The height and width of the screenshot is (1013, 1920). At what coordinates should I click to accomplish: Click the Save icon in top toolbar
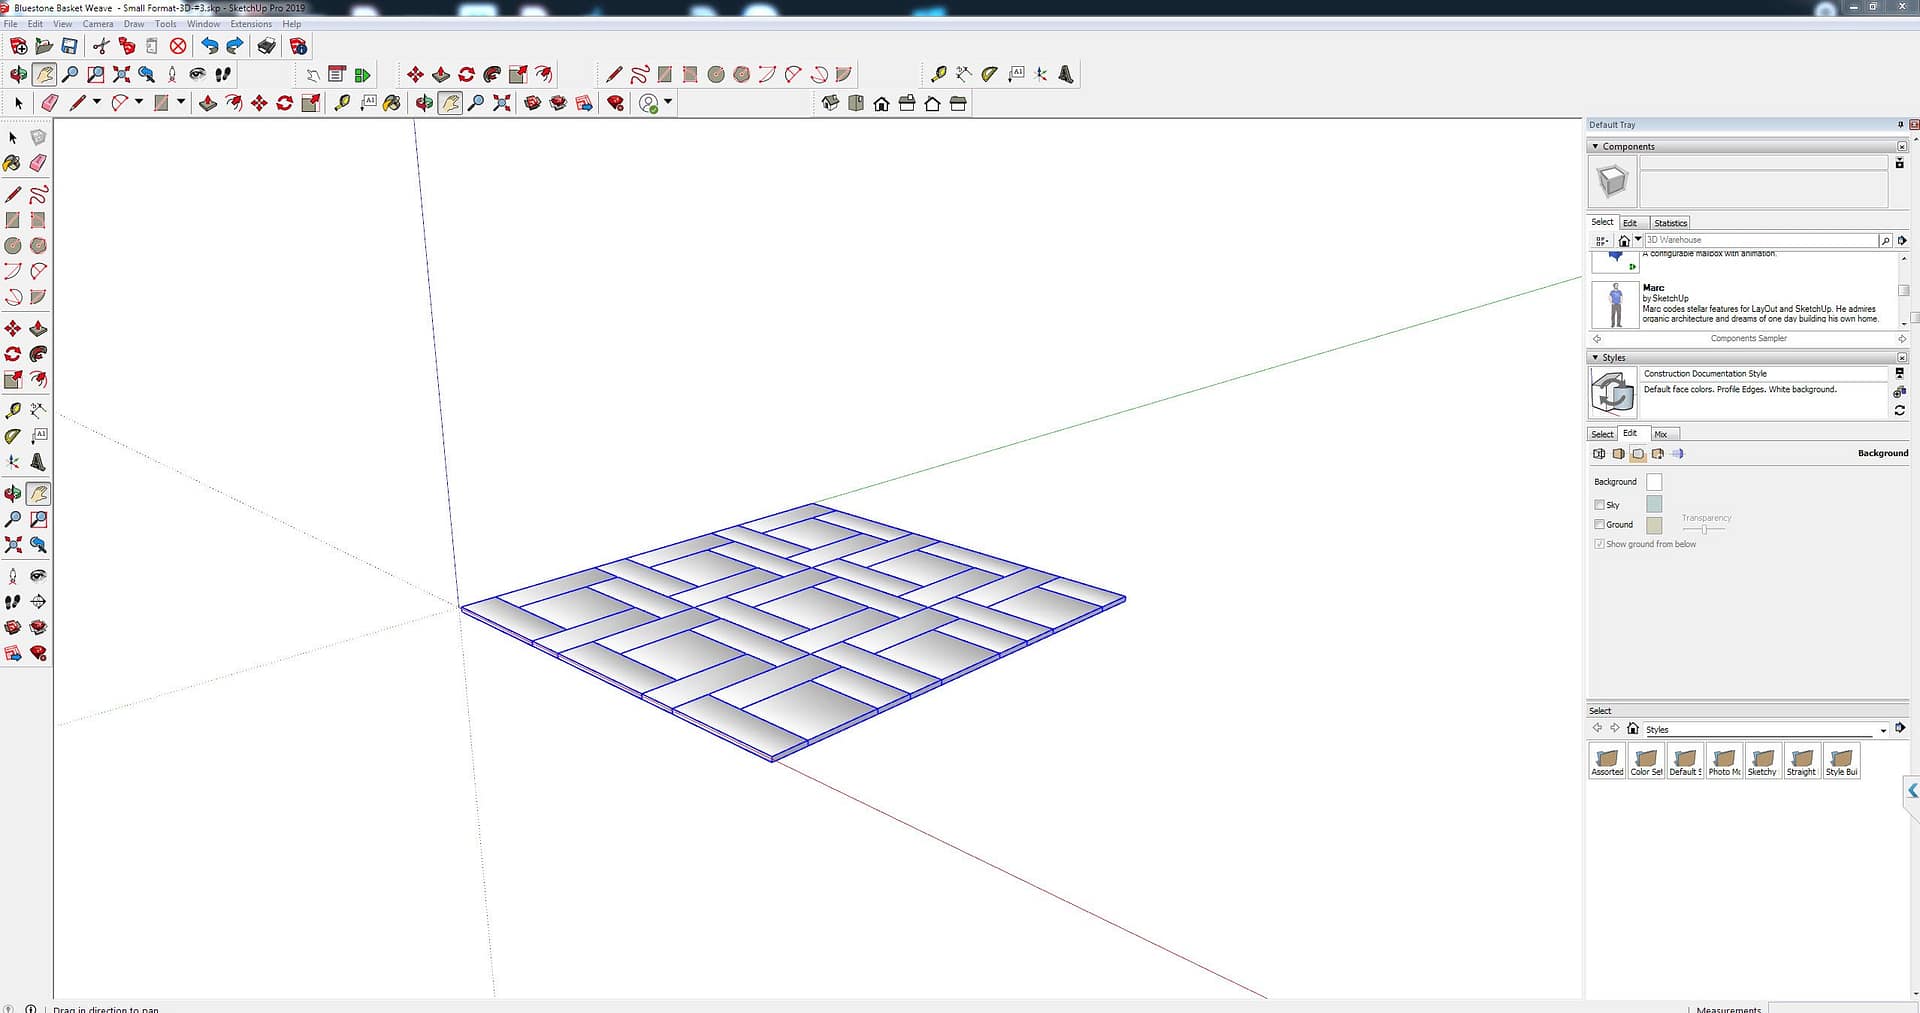click(x=69, y=46)
